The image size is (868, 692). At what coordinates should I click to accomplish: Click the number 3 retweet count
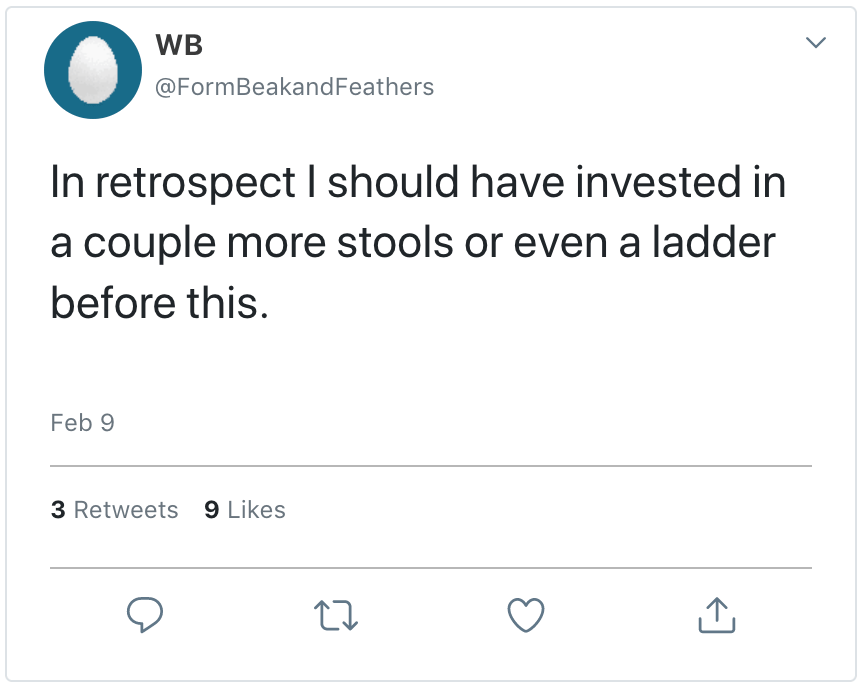[x=58, y=510]
